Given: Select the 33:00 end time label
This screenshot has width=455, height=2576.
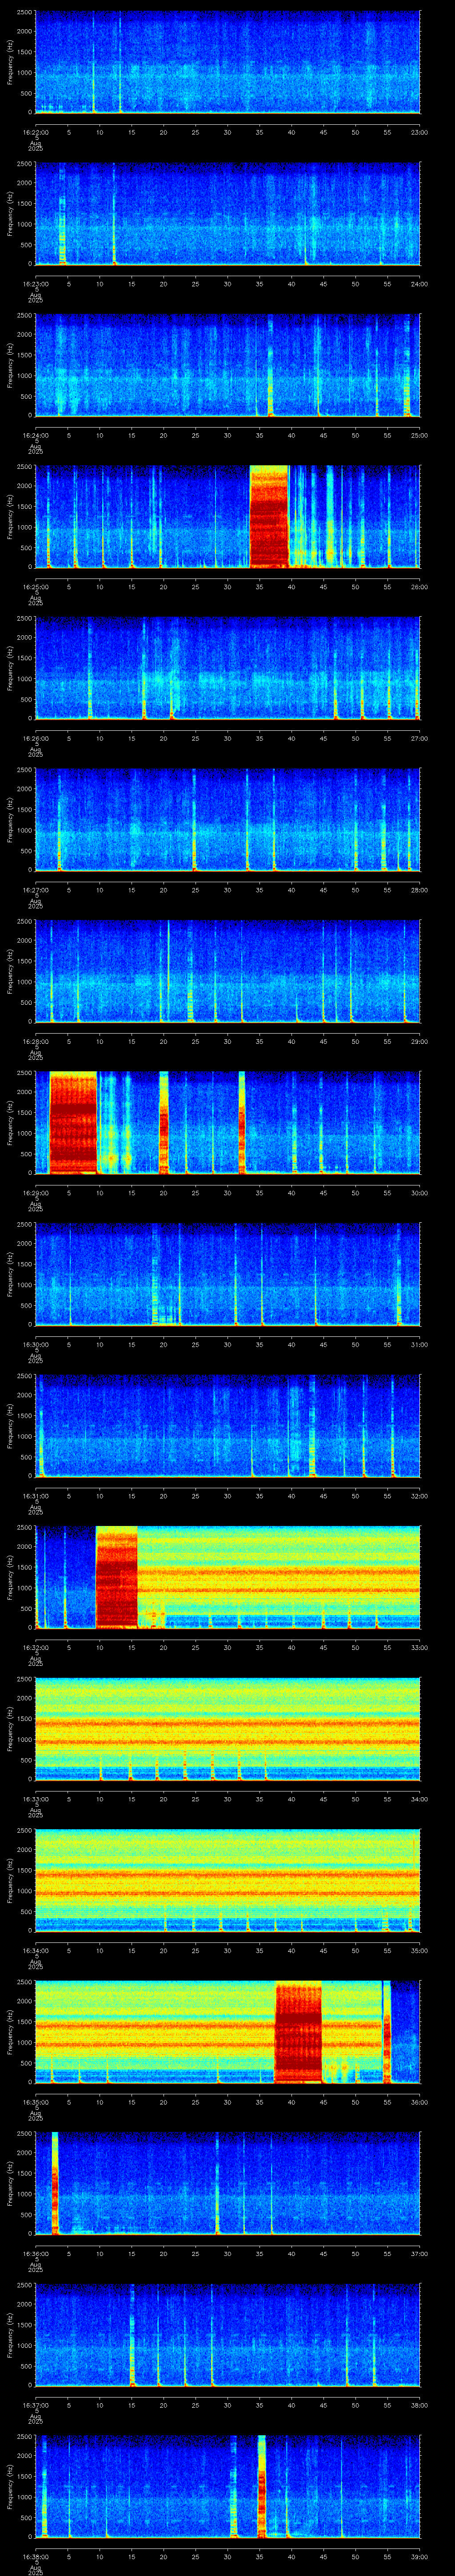Looking at the screenshot, I should pos(419,1647).
